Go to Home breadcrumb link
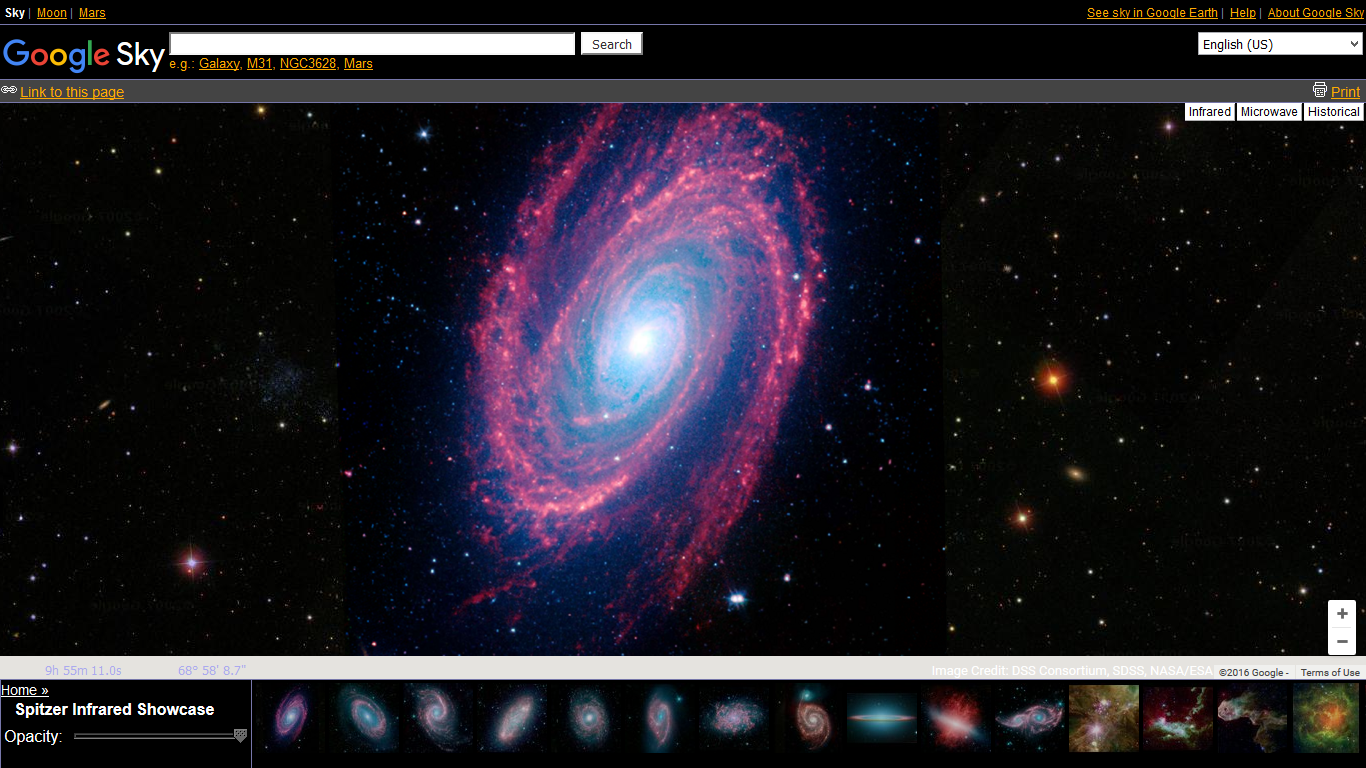Image resolution: width=1366 pixels, height=768 pixels. coord(24,690)
